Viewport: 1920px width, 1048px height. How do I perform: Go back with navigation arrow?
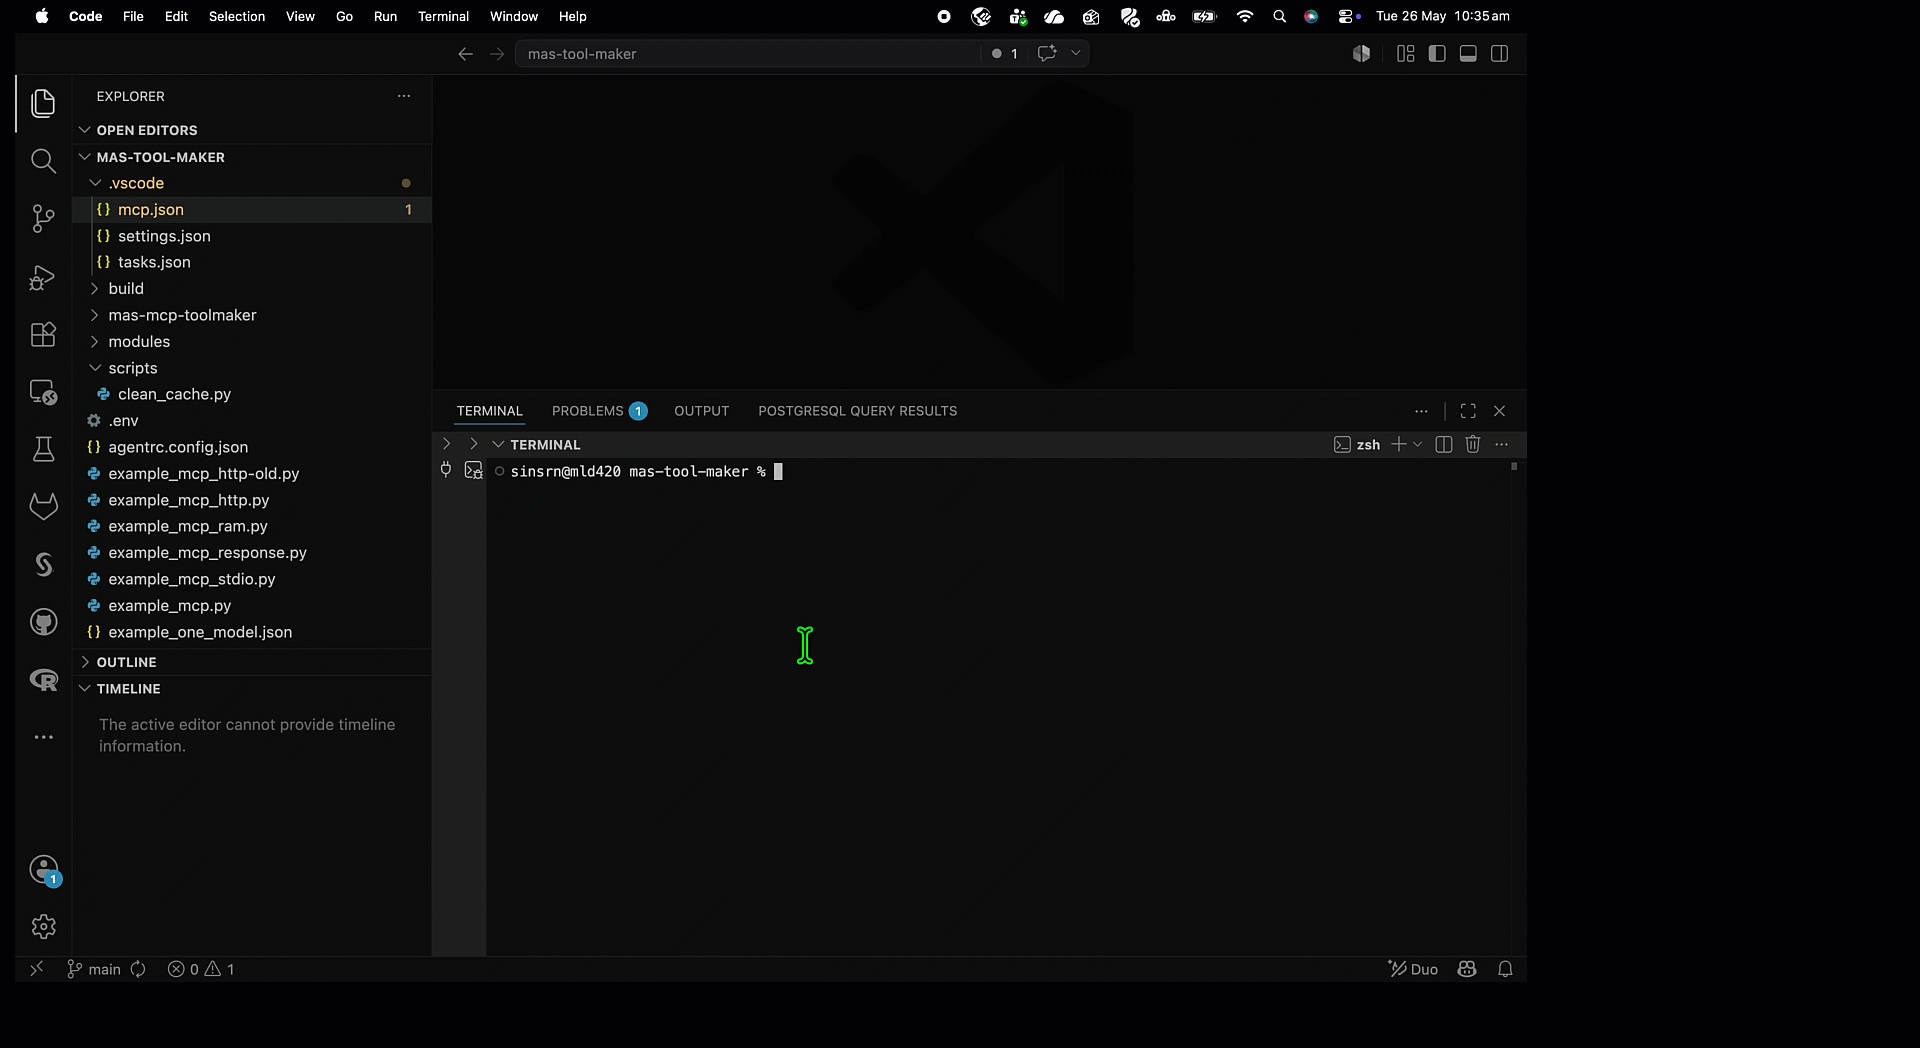(x=465, y=54)
